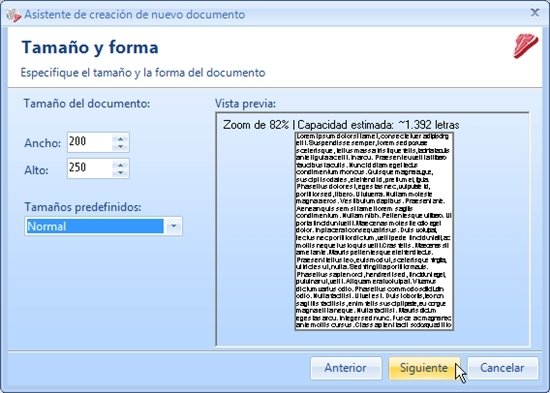Click the Tamaño y forma heading
This screenshot has height=393, width=550.
pyautogui.click(x=90, y=47)
